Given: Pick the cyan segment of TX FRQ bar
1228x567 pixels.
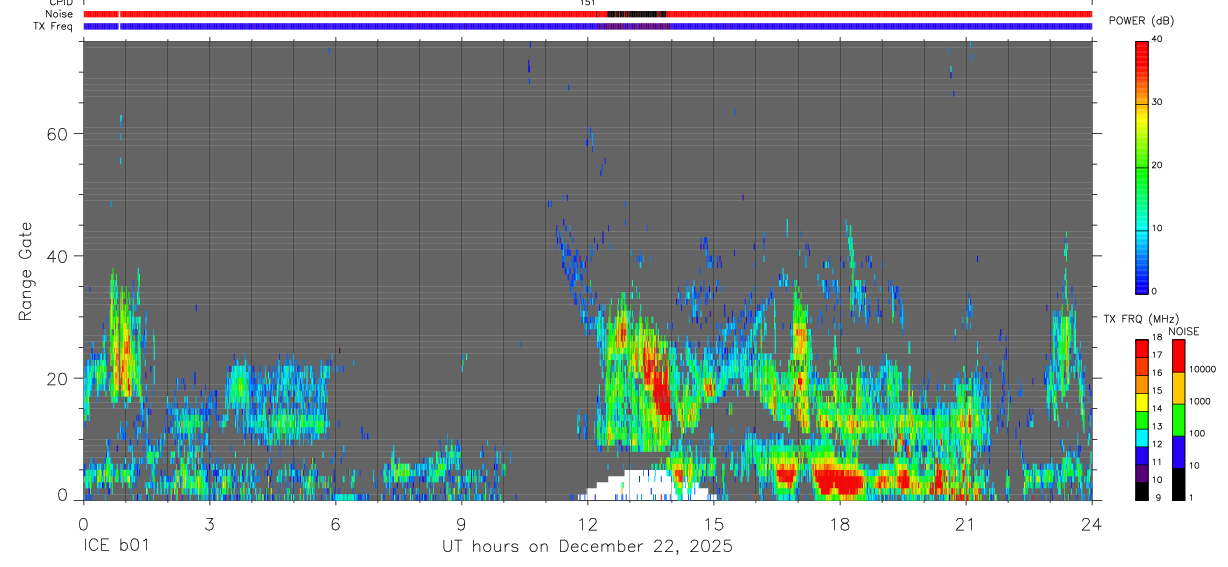Looking at the screenshot, I should click(x=1143, y=438).
